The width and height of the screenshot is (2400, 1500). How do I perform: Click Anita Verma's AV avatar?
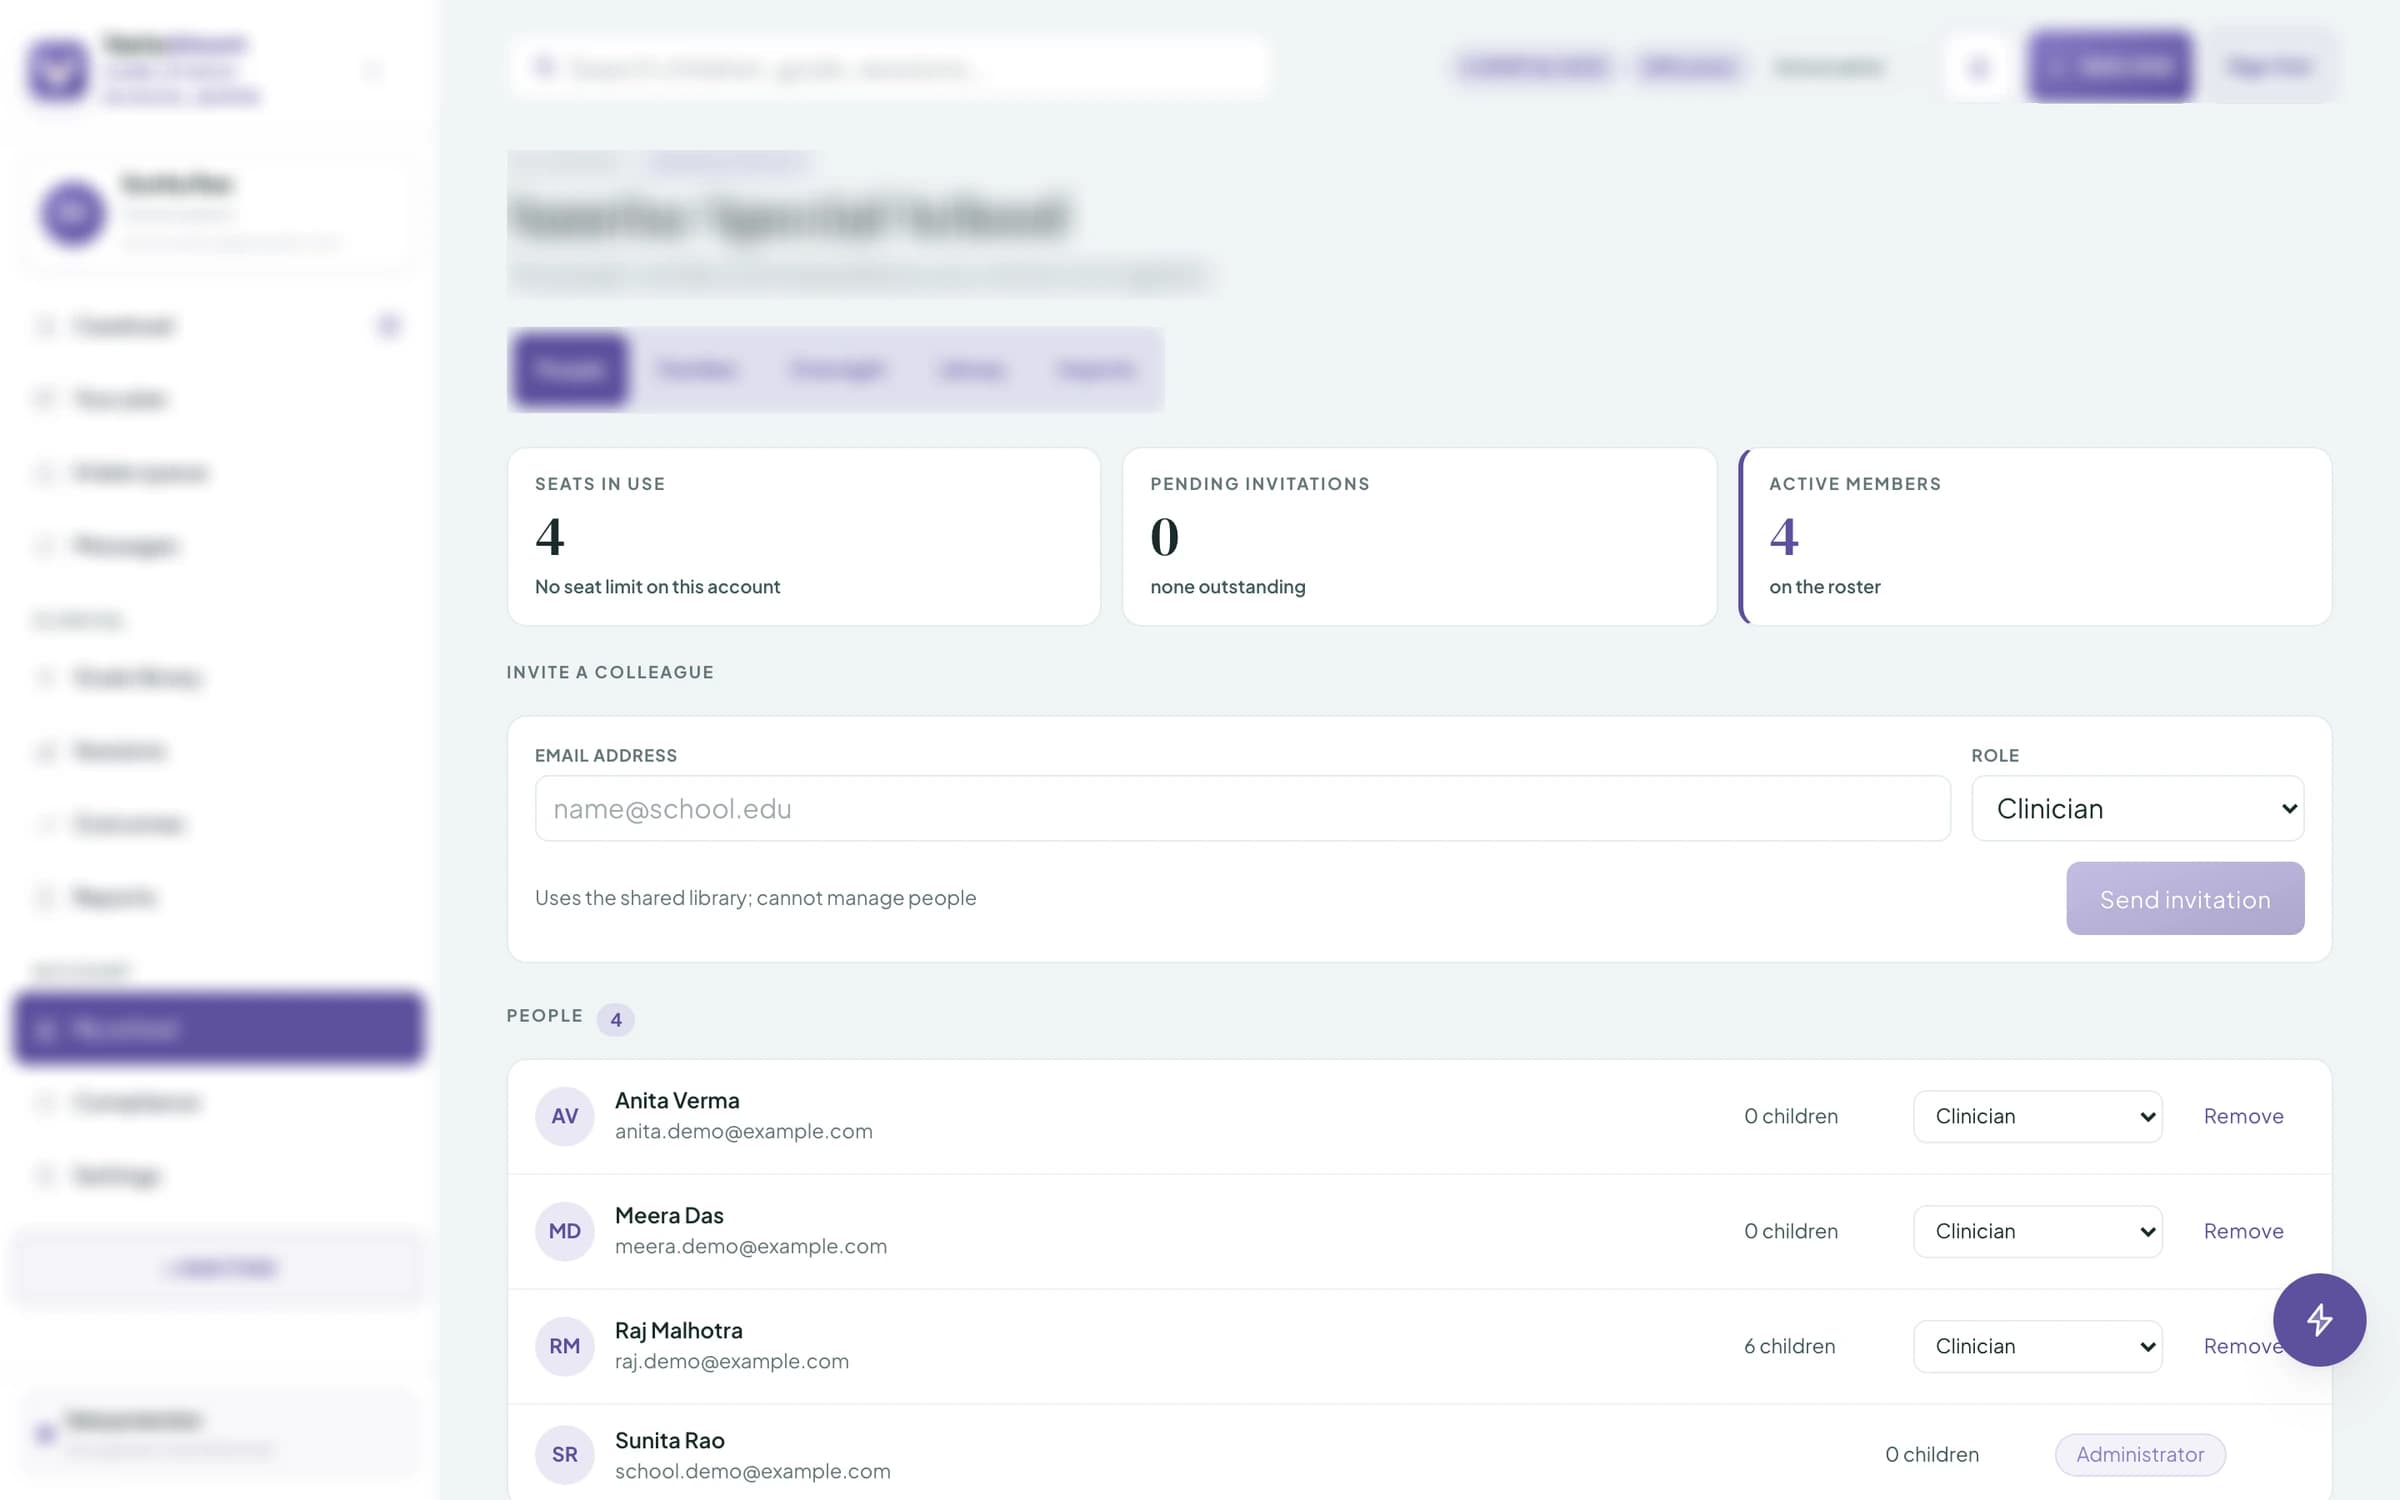pos(564,1116)
